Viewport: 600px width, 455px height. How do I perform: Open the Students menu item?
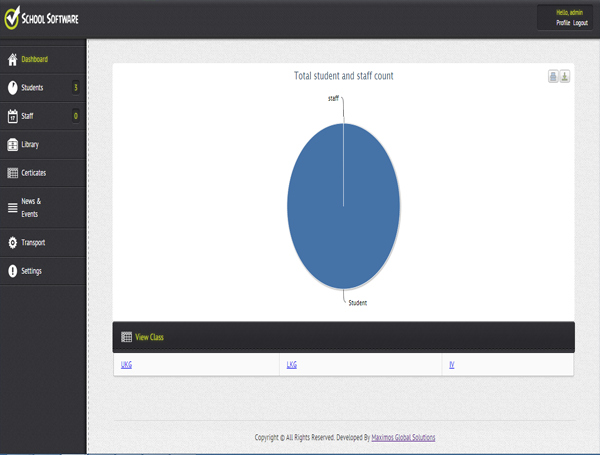coord(32,88)
